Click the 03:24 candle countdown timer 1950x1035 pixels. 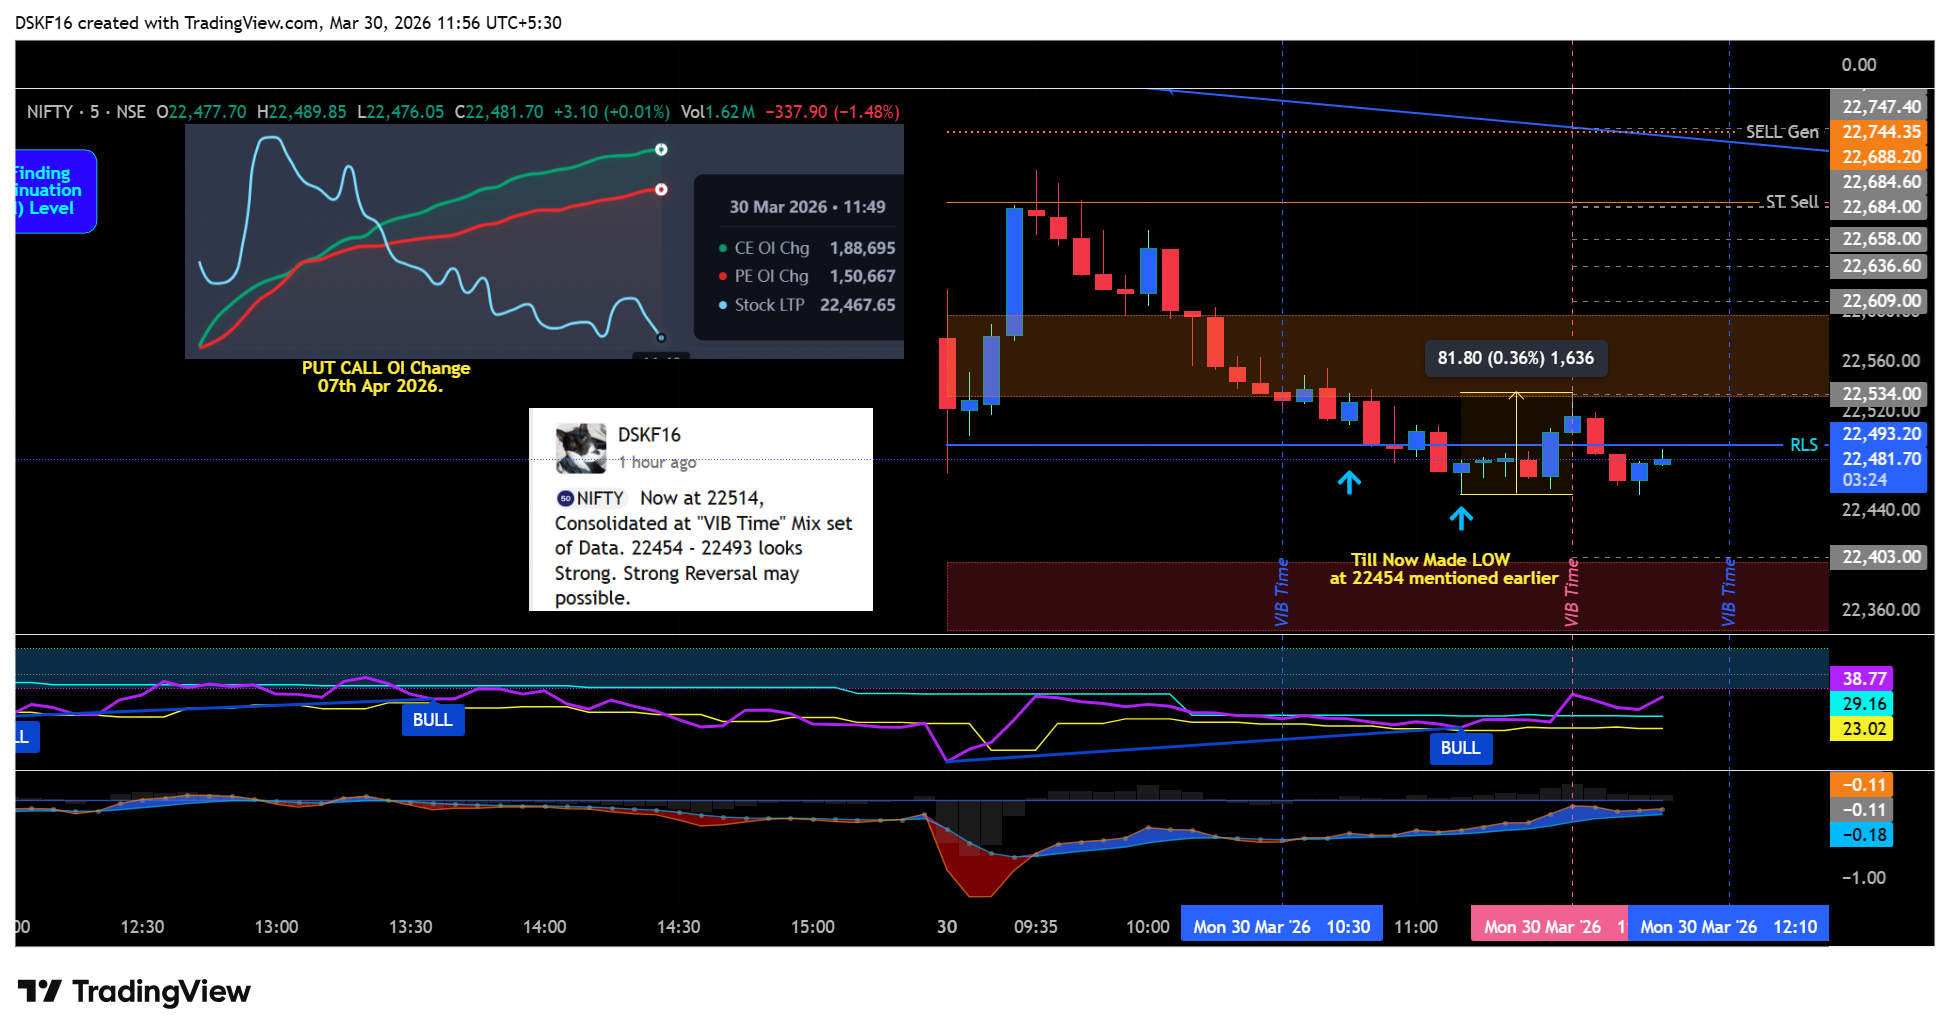pos(1865,480)
